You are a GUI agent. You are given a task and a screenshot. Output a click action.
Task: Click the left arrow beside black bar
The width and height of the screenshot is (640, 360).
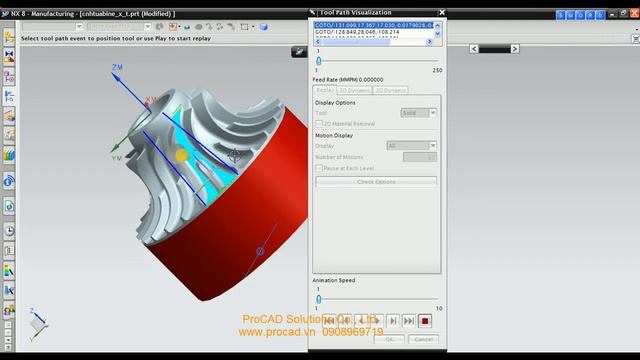coord(473,49)
